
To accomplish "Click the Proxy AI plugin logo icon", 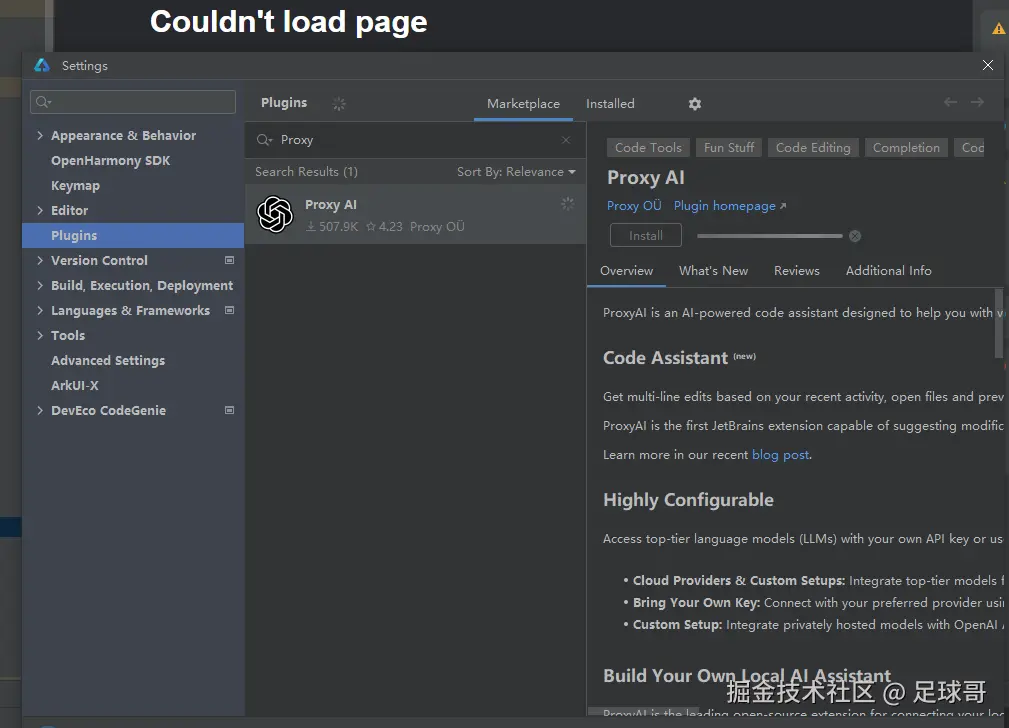I will [x=275, y=214].
